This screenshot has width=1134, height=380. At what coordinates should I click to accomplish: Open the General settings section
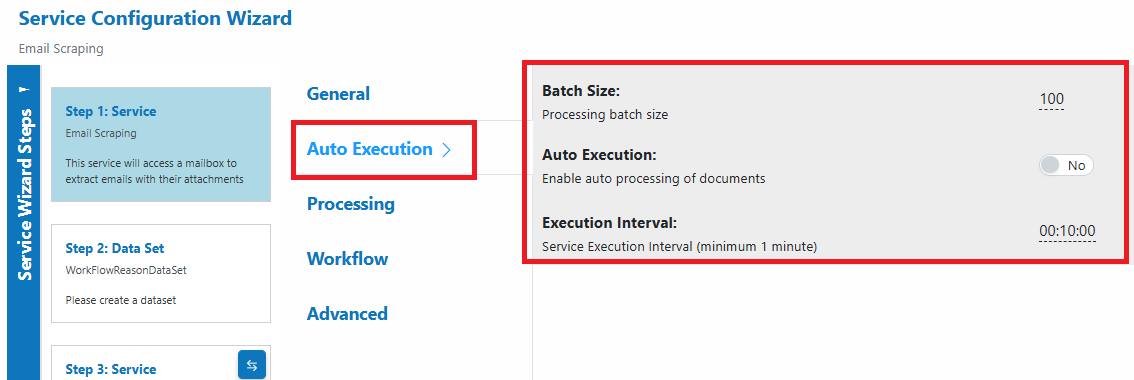point(338,93)
